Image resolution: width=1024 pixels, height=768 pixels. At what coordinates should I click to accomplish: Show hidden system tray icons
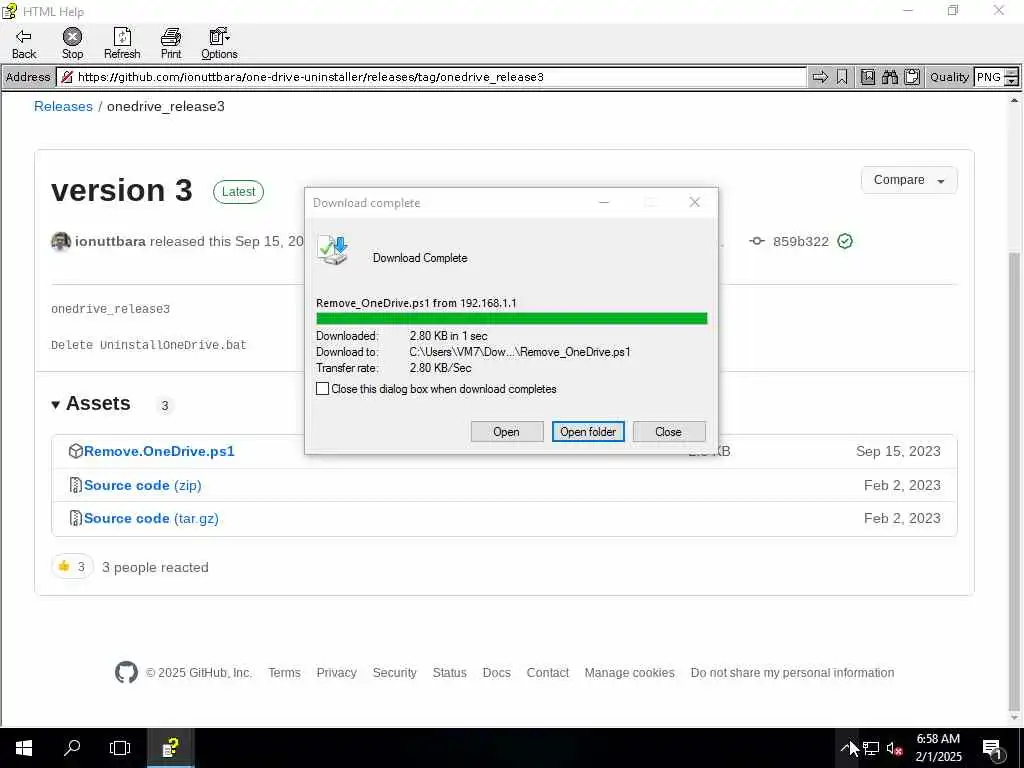tap(846, 748)
